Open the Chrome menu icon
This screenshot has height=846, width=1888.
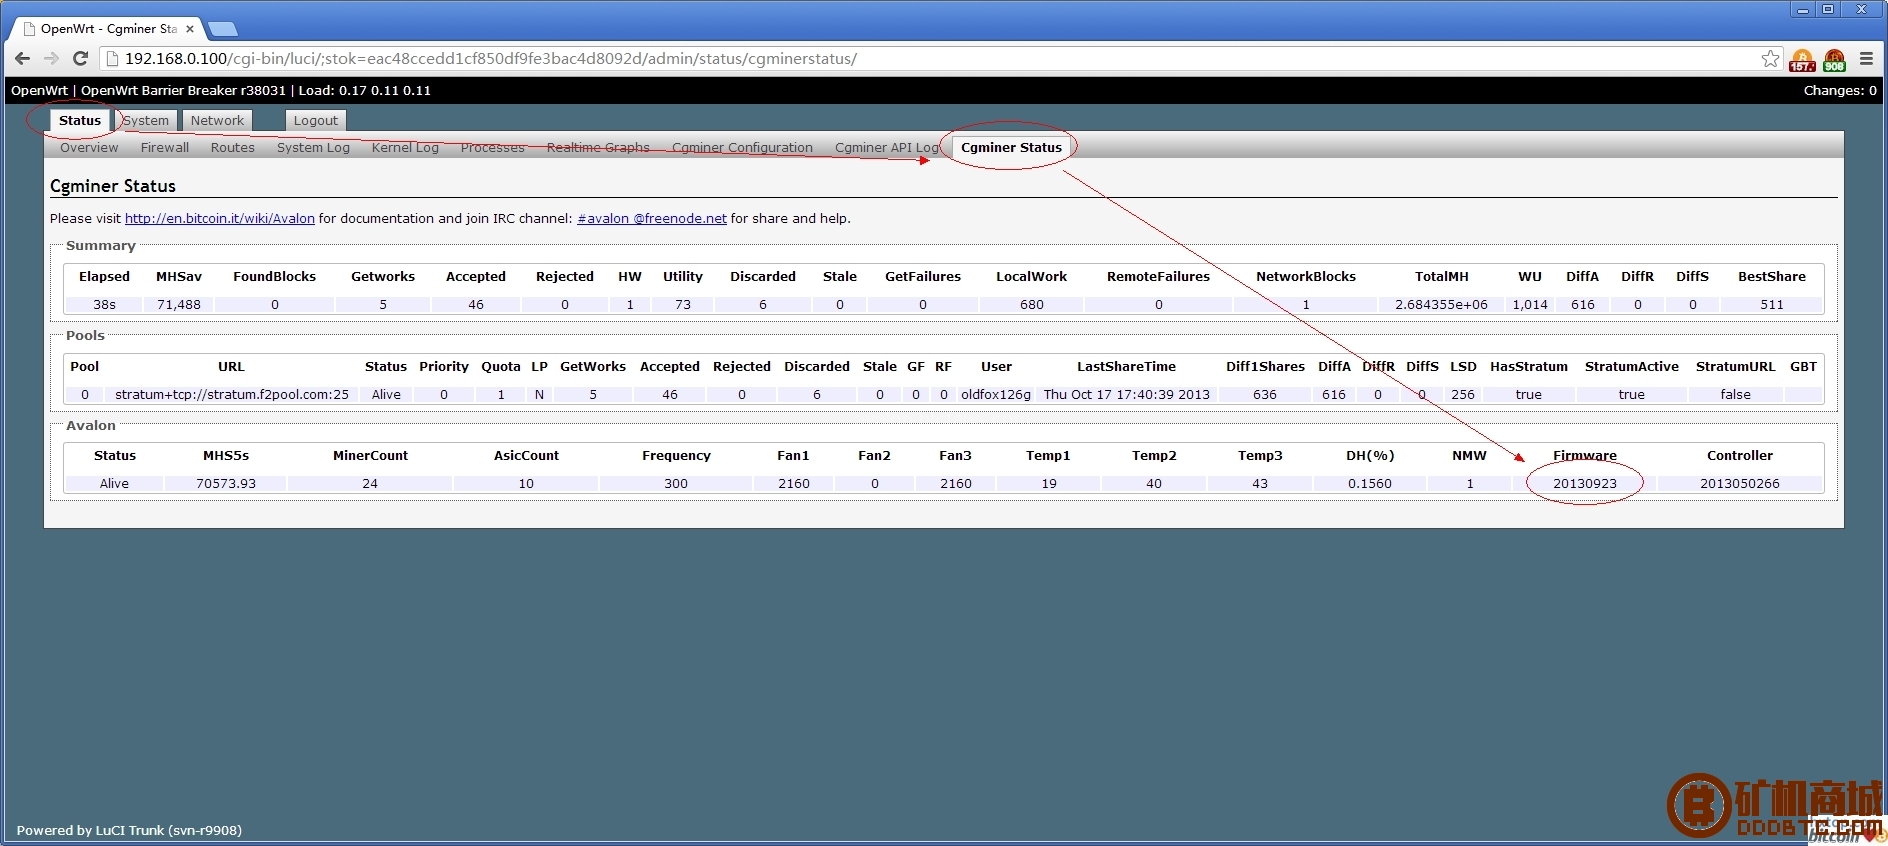(x=1866, y=59)
